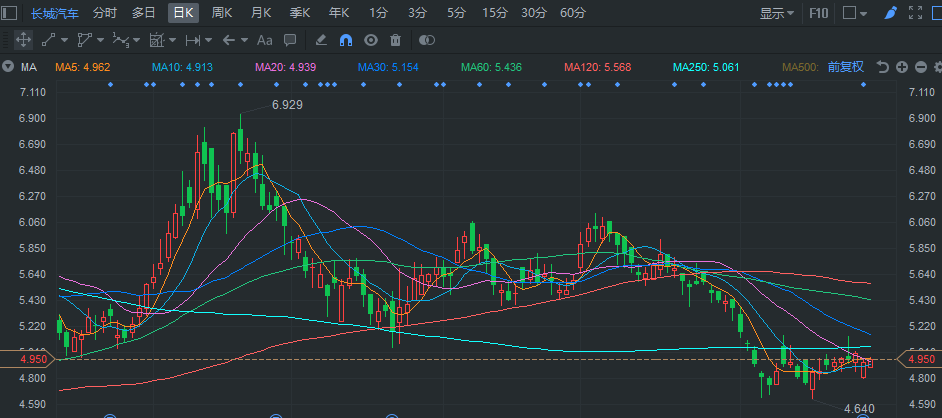Screen dimensions: 942x418
Task: Switch to the 年K yearly tab
Action: pos(339,13)
